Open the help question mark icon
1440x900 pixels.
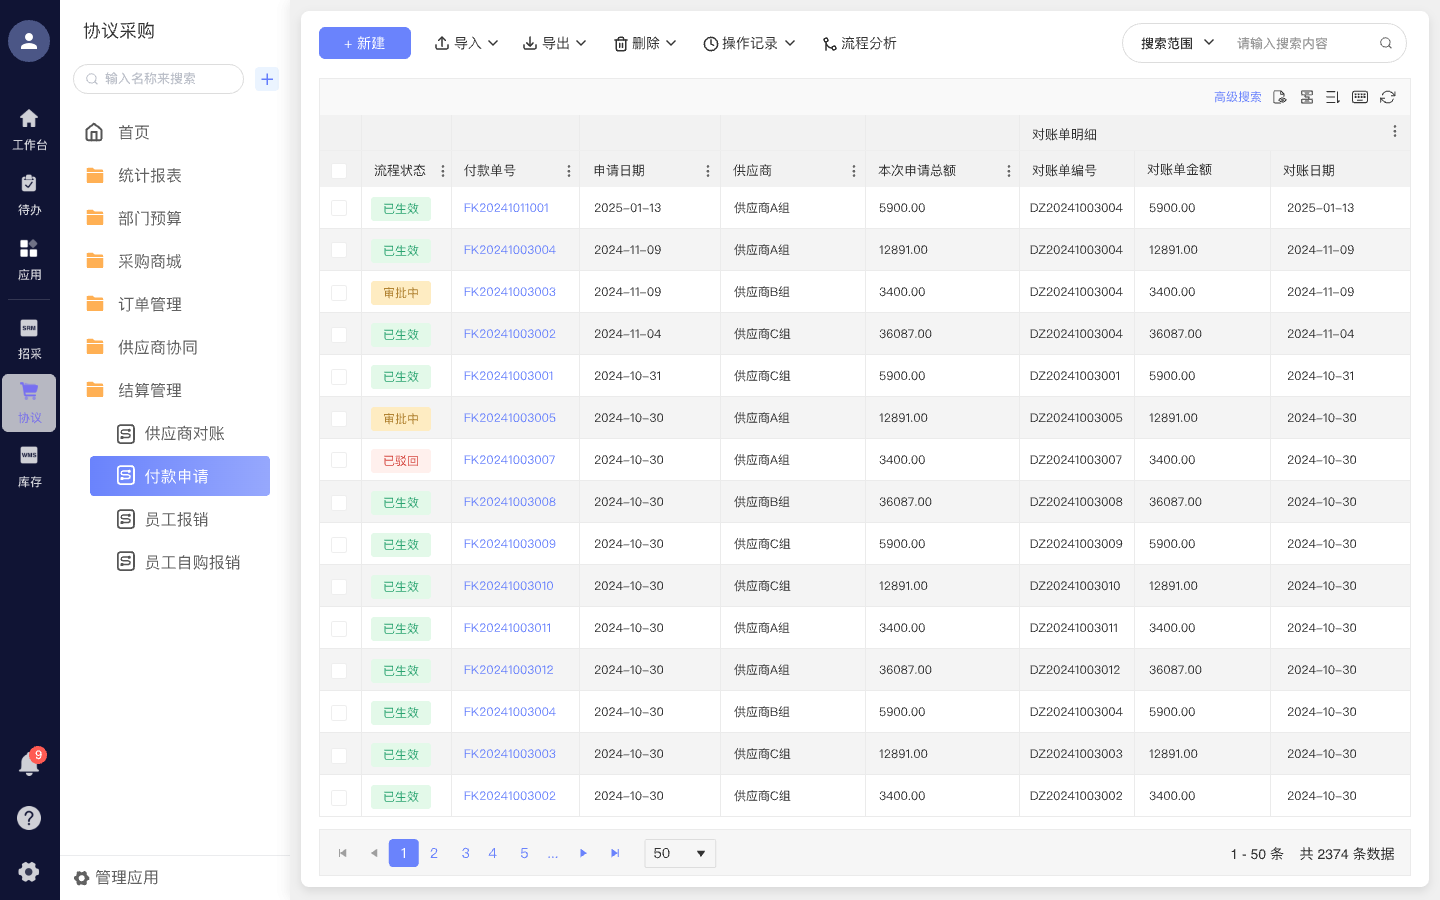tap(29, 818)
